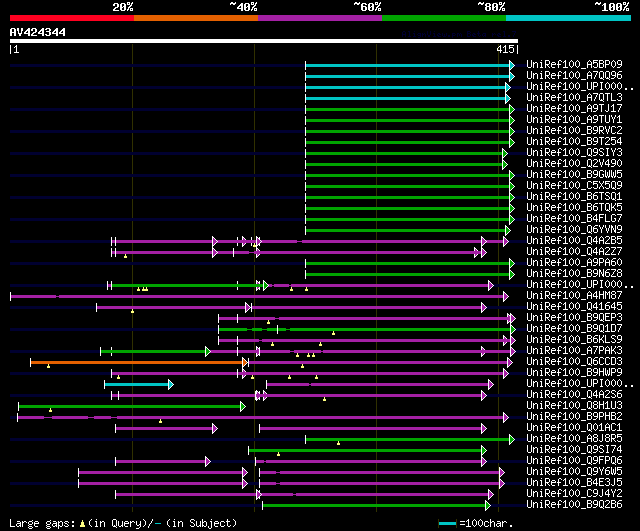The image size is (640, 531).
Task: Click the purple ~60% identity color segment
Action: click(x=320, y=18)
